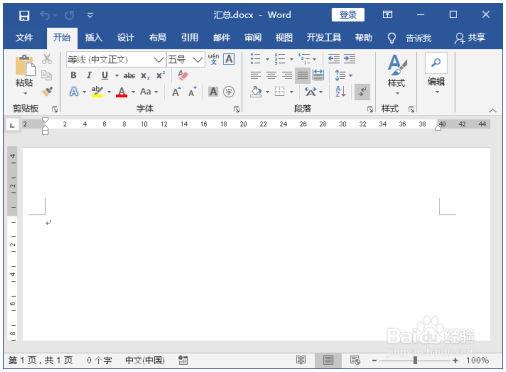This screenshot has width=506, height=372.
Task: Decrease font size
Action: pos(192,92)
